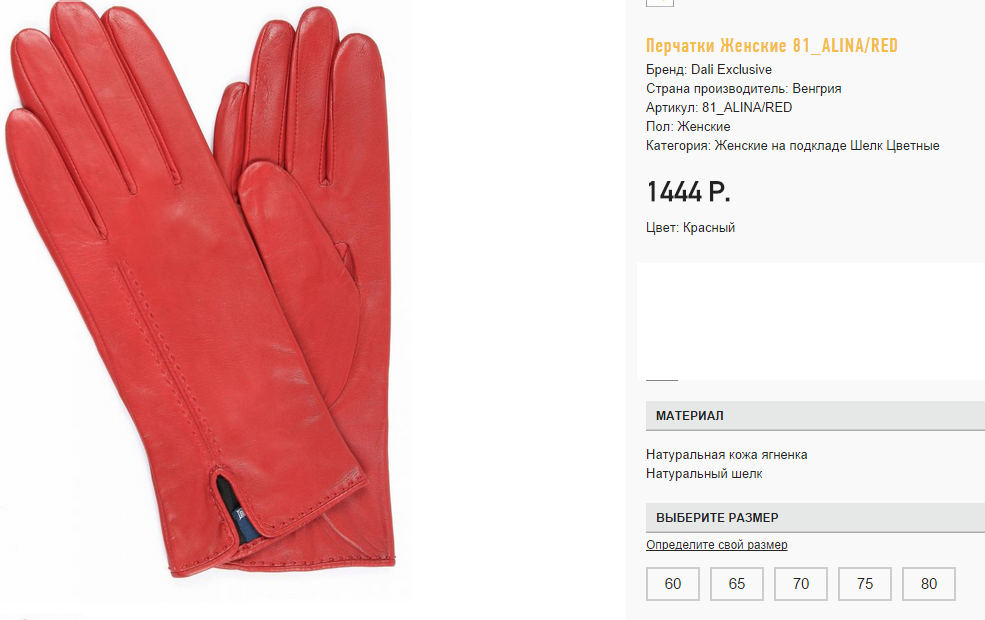The width and height of the screenshot is (985, 620).
Task: Click the 'Натуральный шелк' lining text
Action: (x=704, y=474)
